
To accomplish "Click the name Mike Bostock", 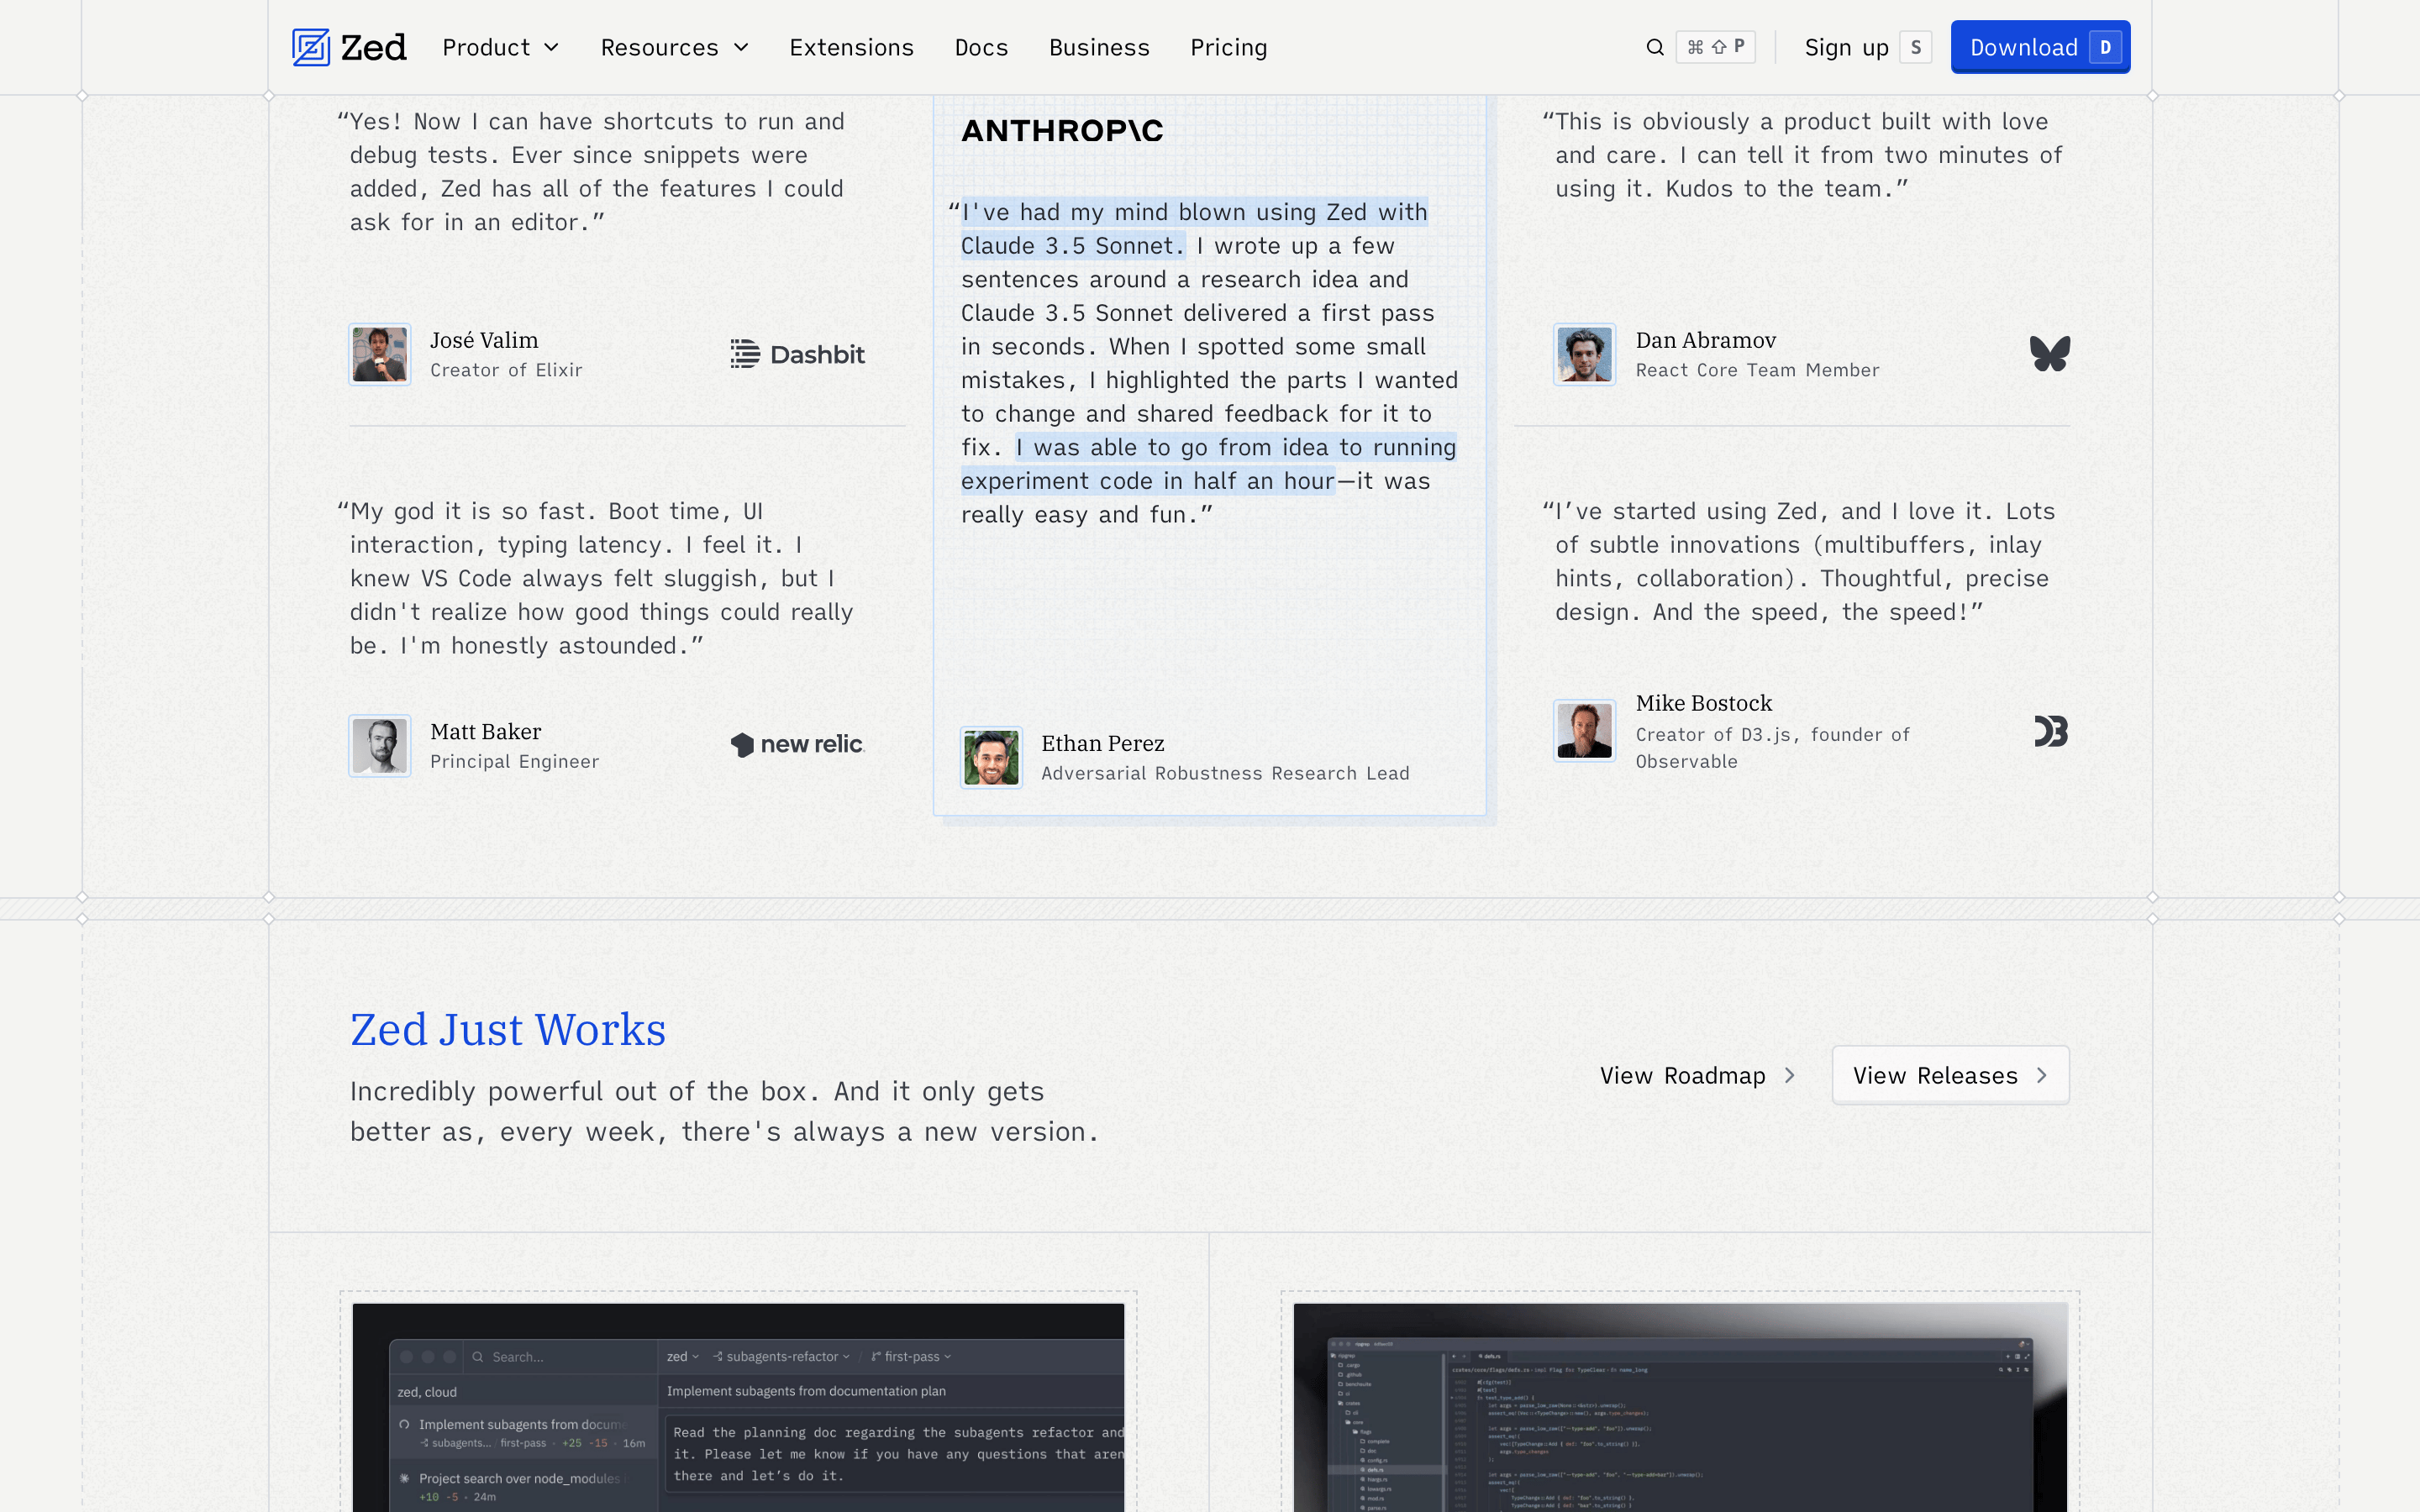I will [1704, 703].
